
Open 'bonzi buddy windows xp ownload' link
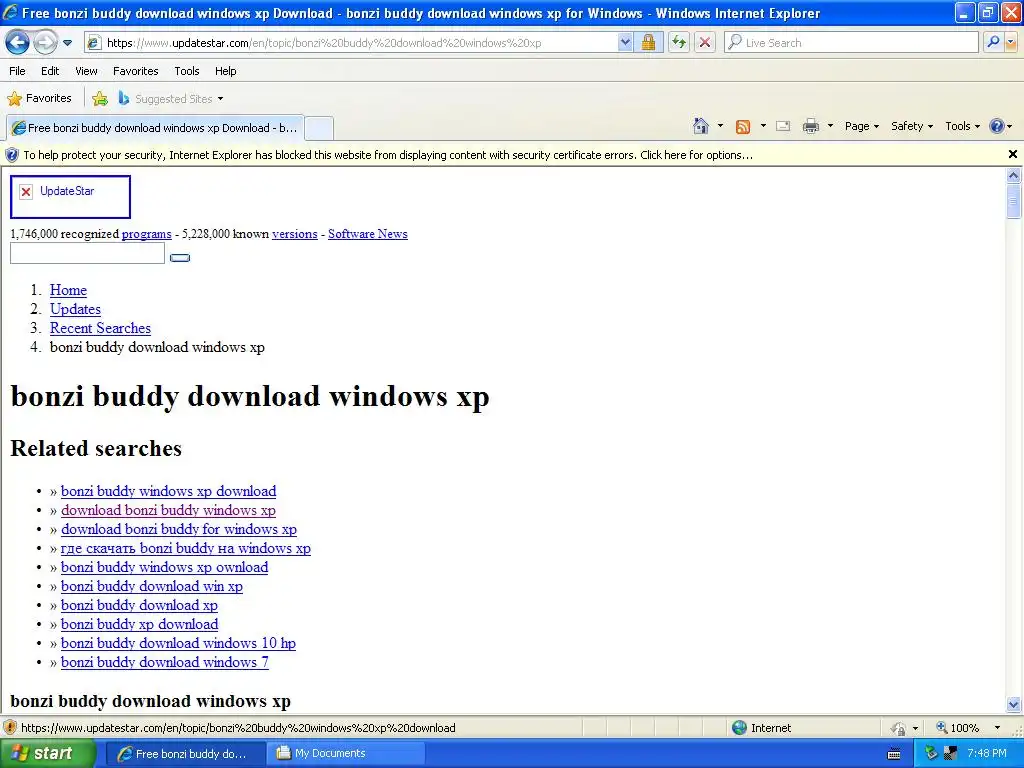point(165,567)
